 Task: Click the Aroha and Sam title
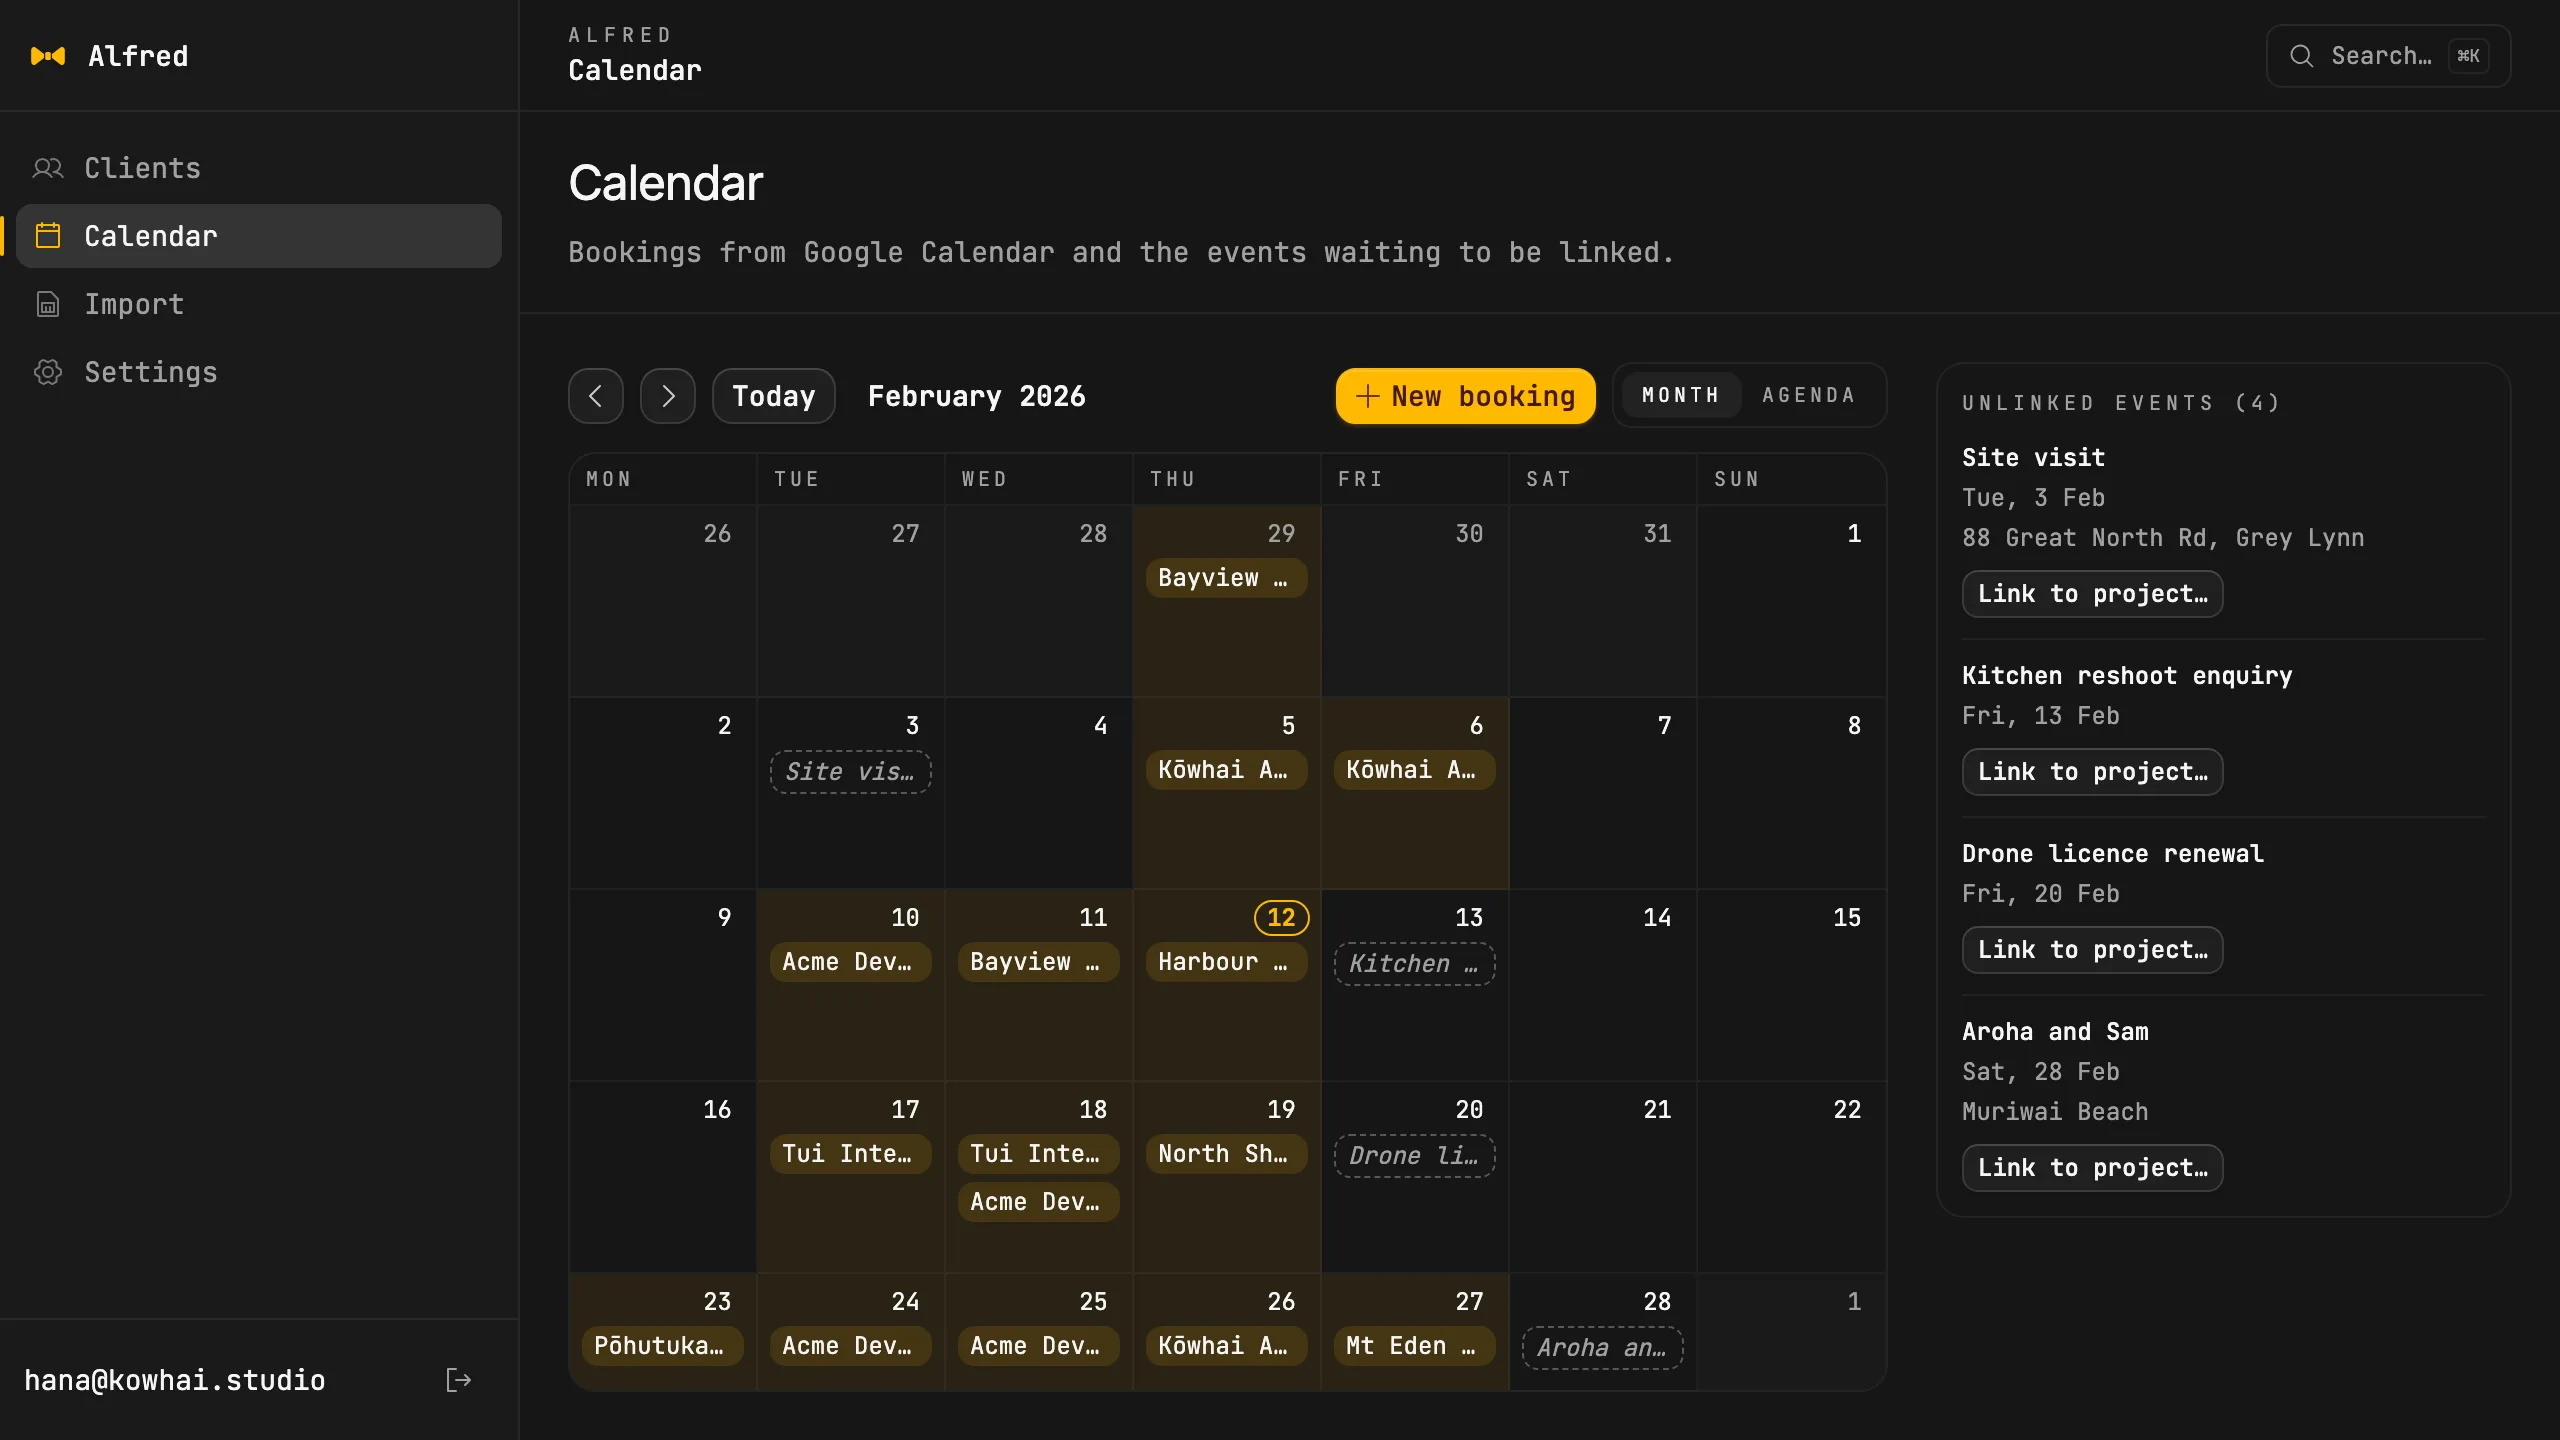coord(2055,1031)
